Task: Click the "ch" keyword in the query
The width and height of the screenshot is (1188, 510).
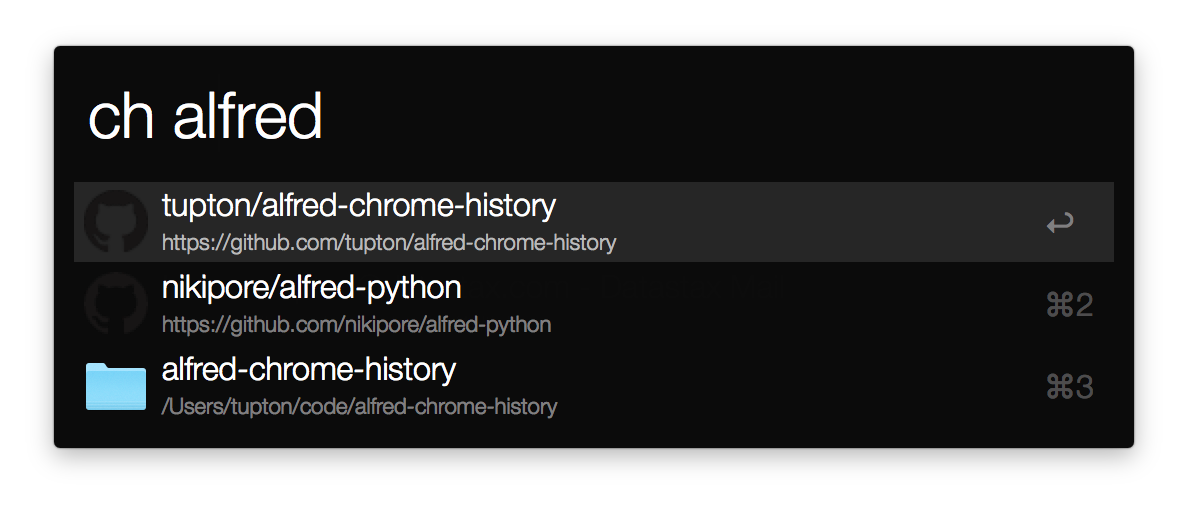Action: (120, 116)
